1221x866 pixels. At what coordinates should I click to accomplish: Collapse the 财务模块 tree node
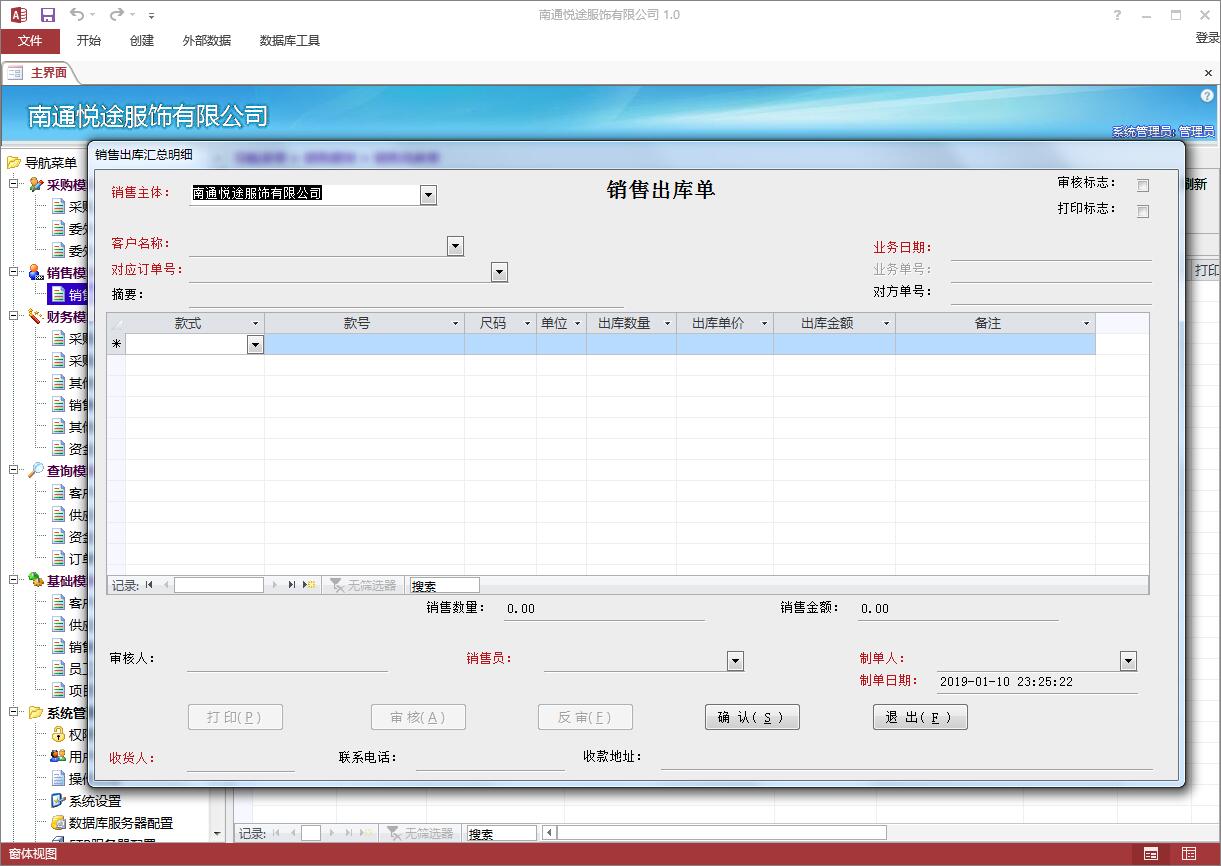[x=14, y=316]
